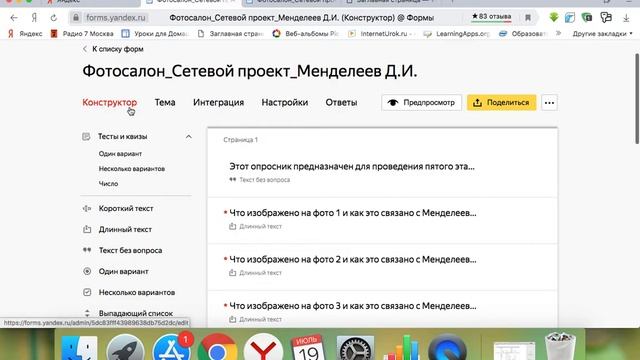Open the downloads arrow icon at toolbar end

point(626,18)
